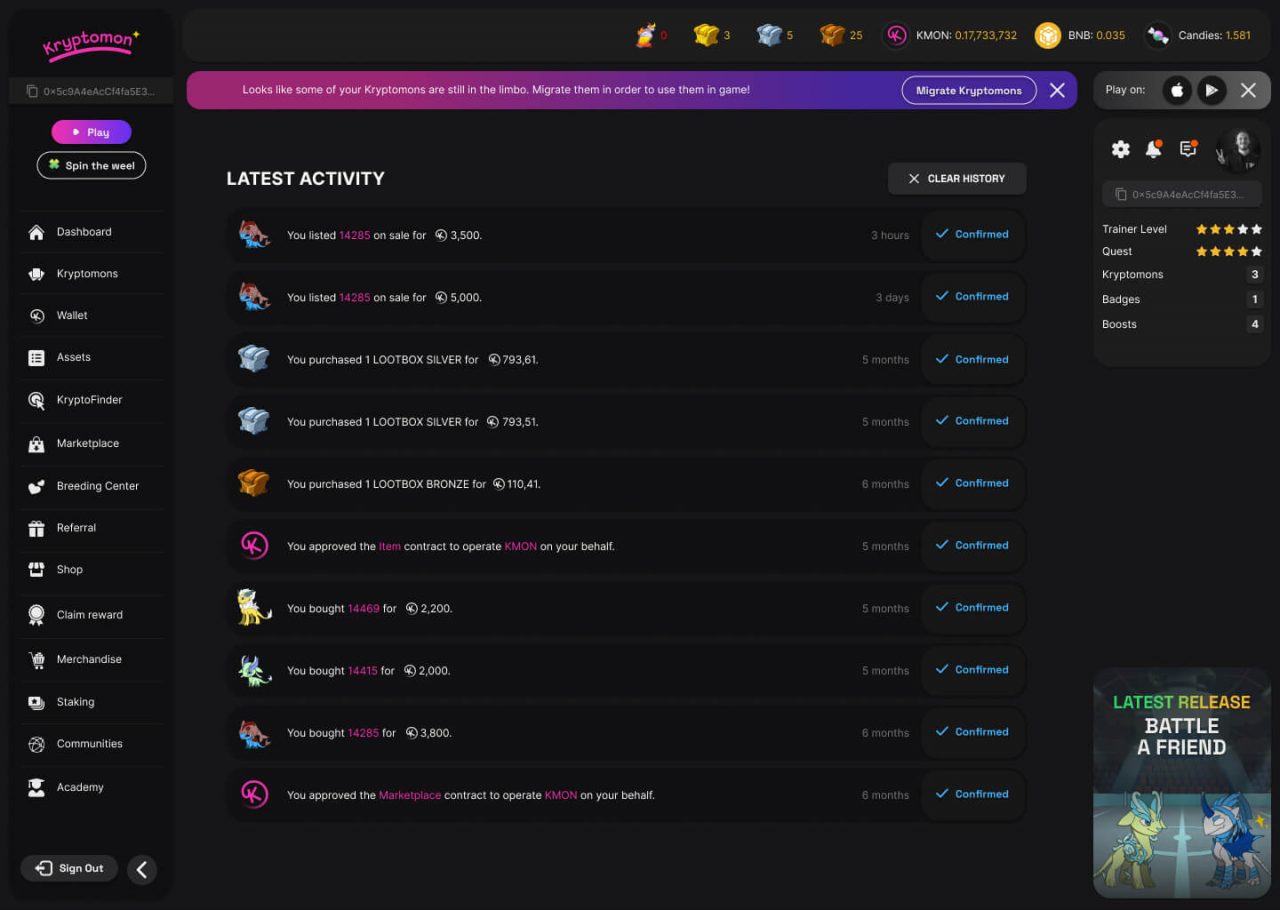
Task: Click the Candies balance icon
Action: pos(1157,35)
